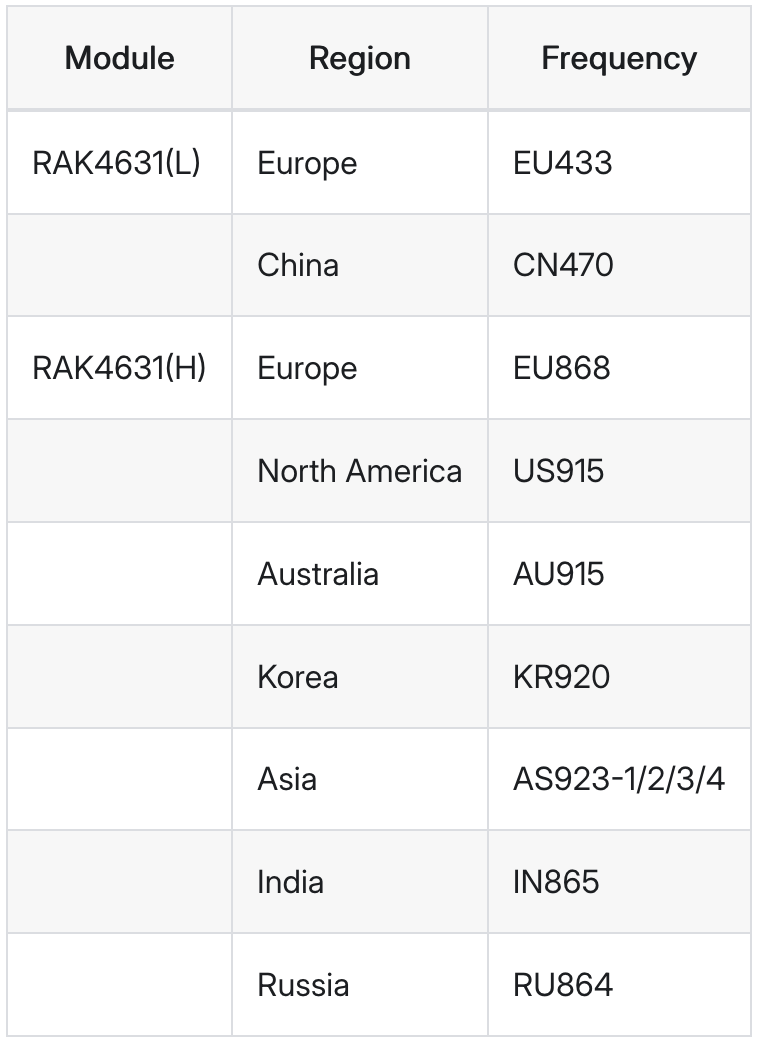Select the North America region cell
This screenshot has width=760, height=1046.
click(359, 471)
